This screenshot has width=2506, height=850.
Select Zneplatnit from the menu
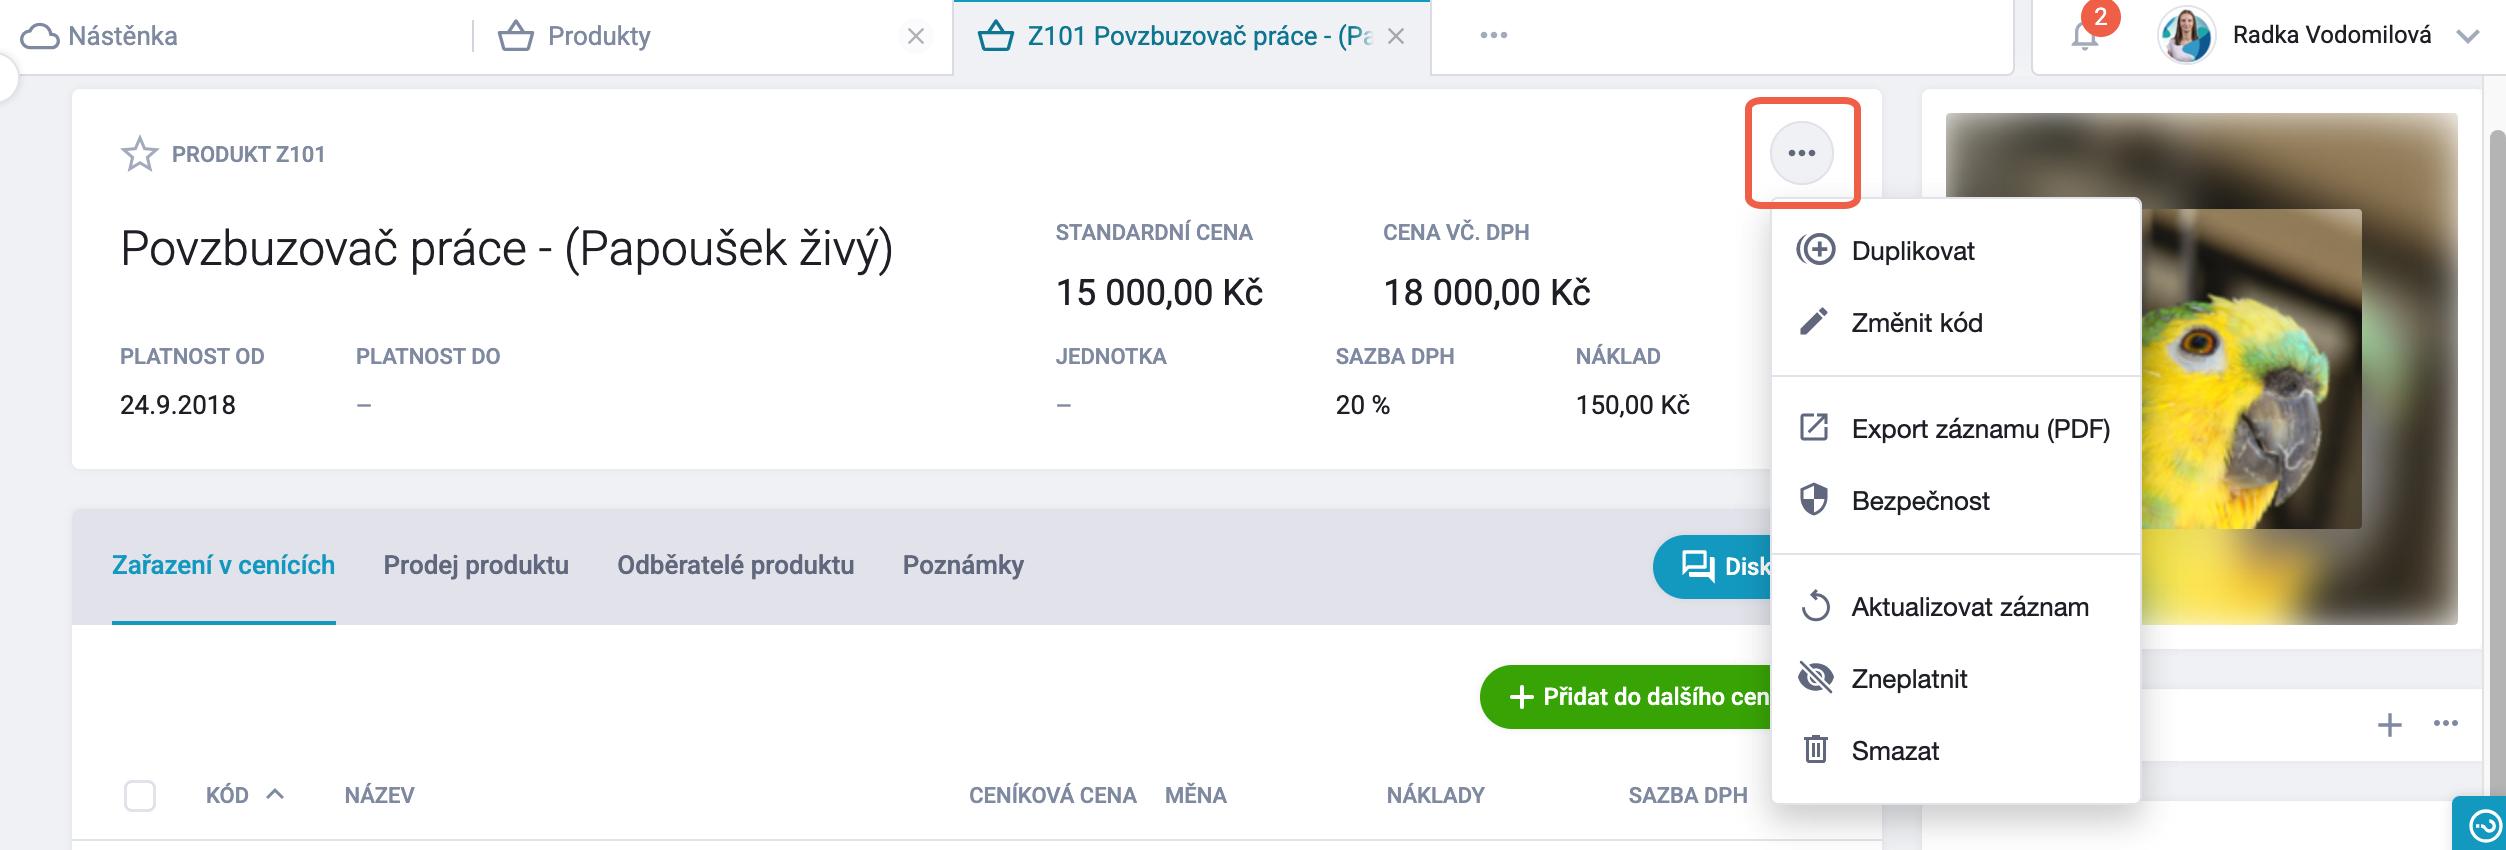coord(1908,679)
